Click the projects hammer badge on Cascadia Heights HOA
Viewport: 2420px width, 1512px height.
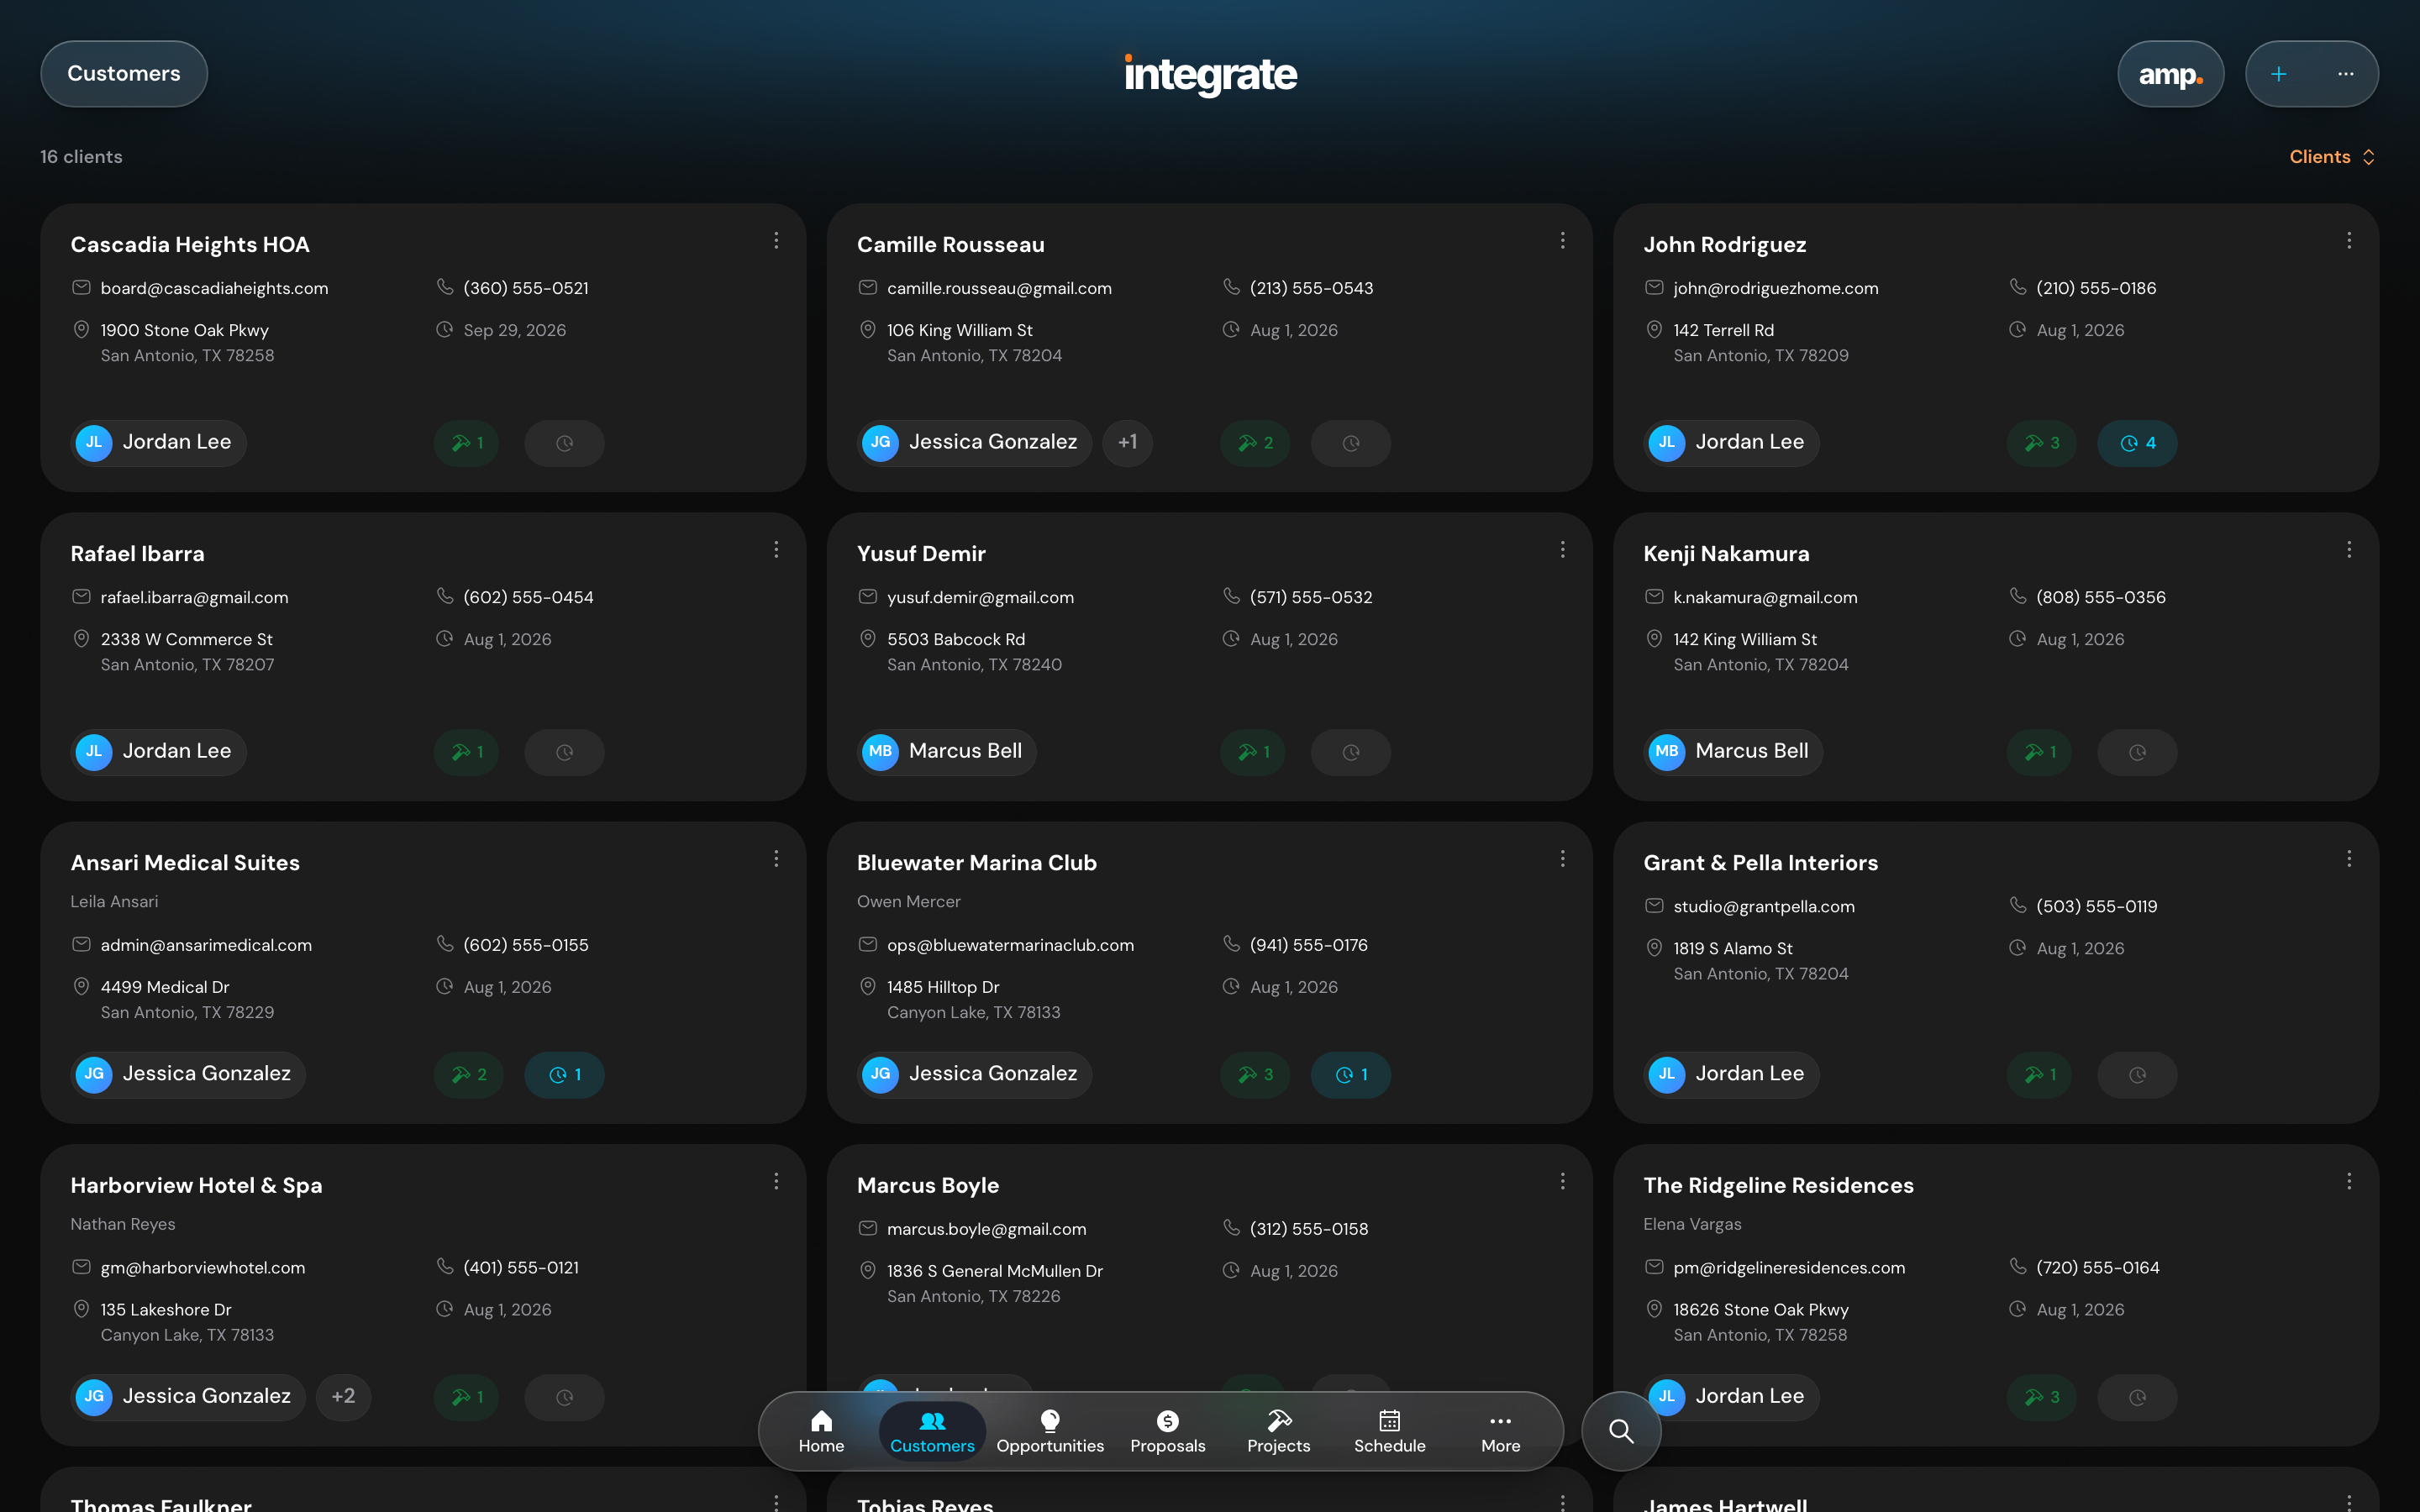pyautogui.click(x=466, y=443)
